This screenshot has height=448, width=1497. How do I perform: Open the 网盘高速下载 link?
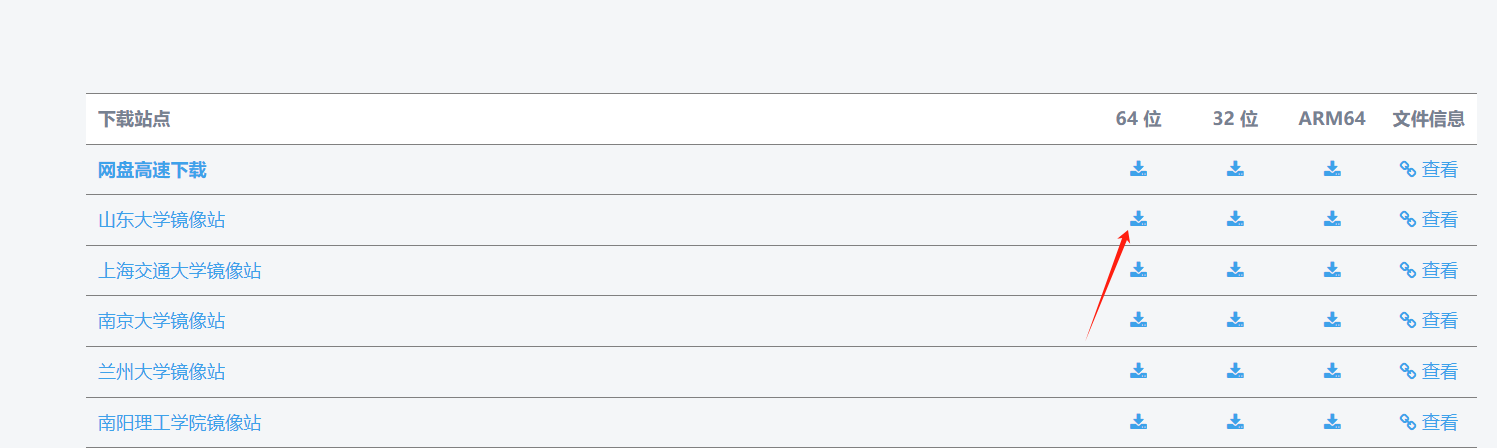pyautogui.click(x=152, y=170)
